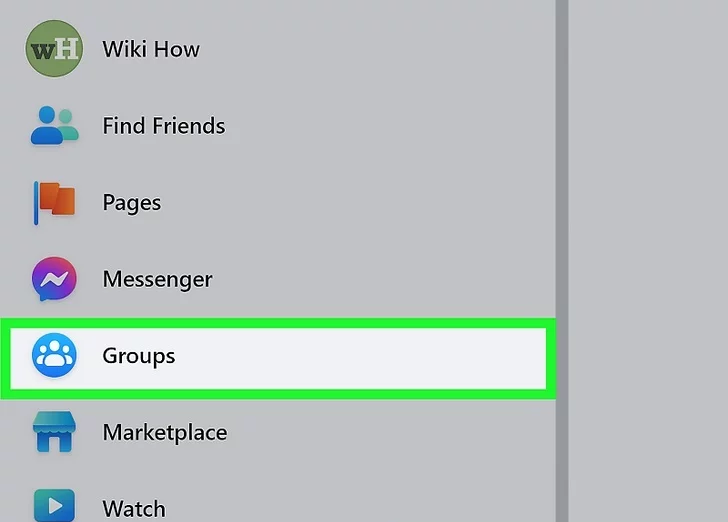Click the orange Pages flag icon

[x=54, y=203]
